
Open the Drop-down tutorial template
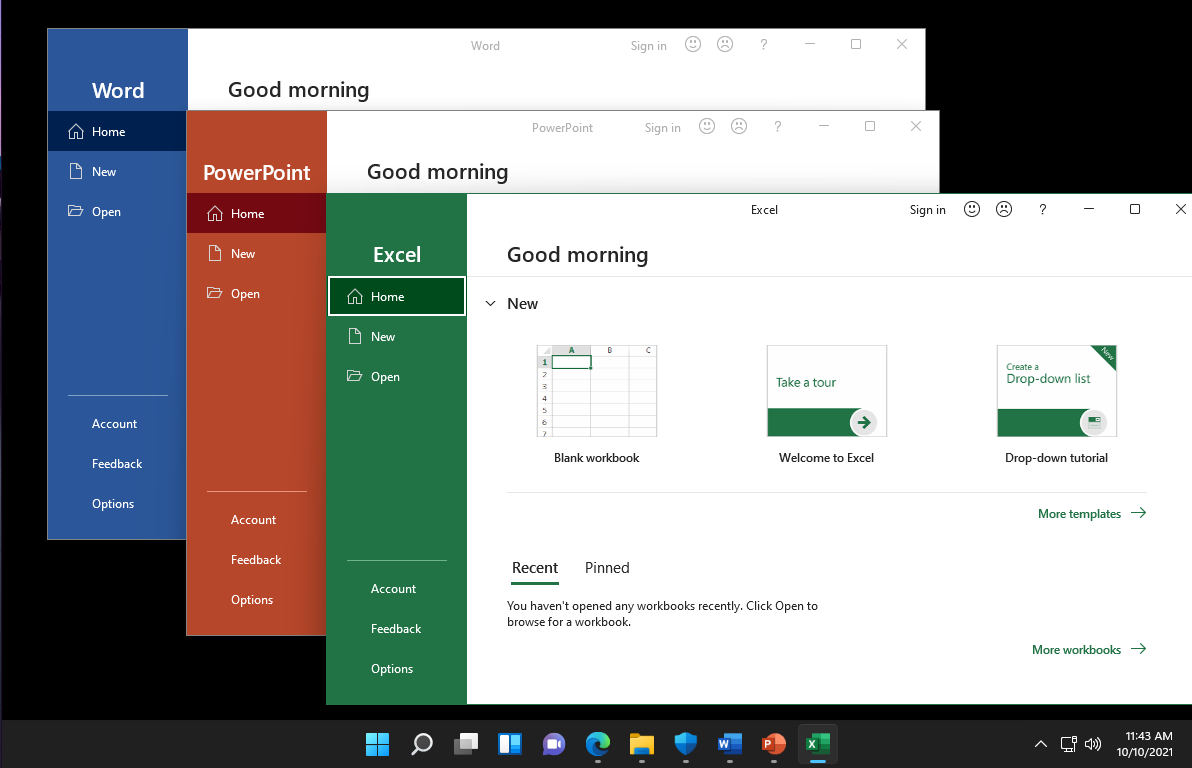coord(1057,391)
